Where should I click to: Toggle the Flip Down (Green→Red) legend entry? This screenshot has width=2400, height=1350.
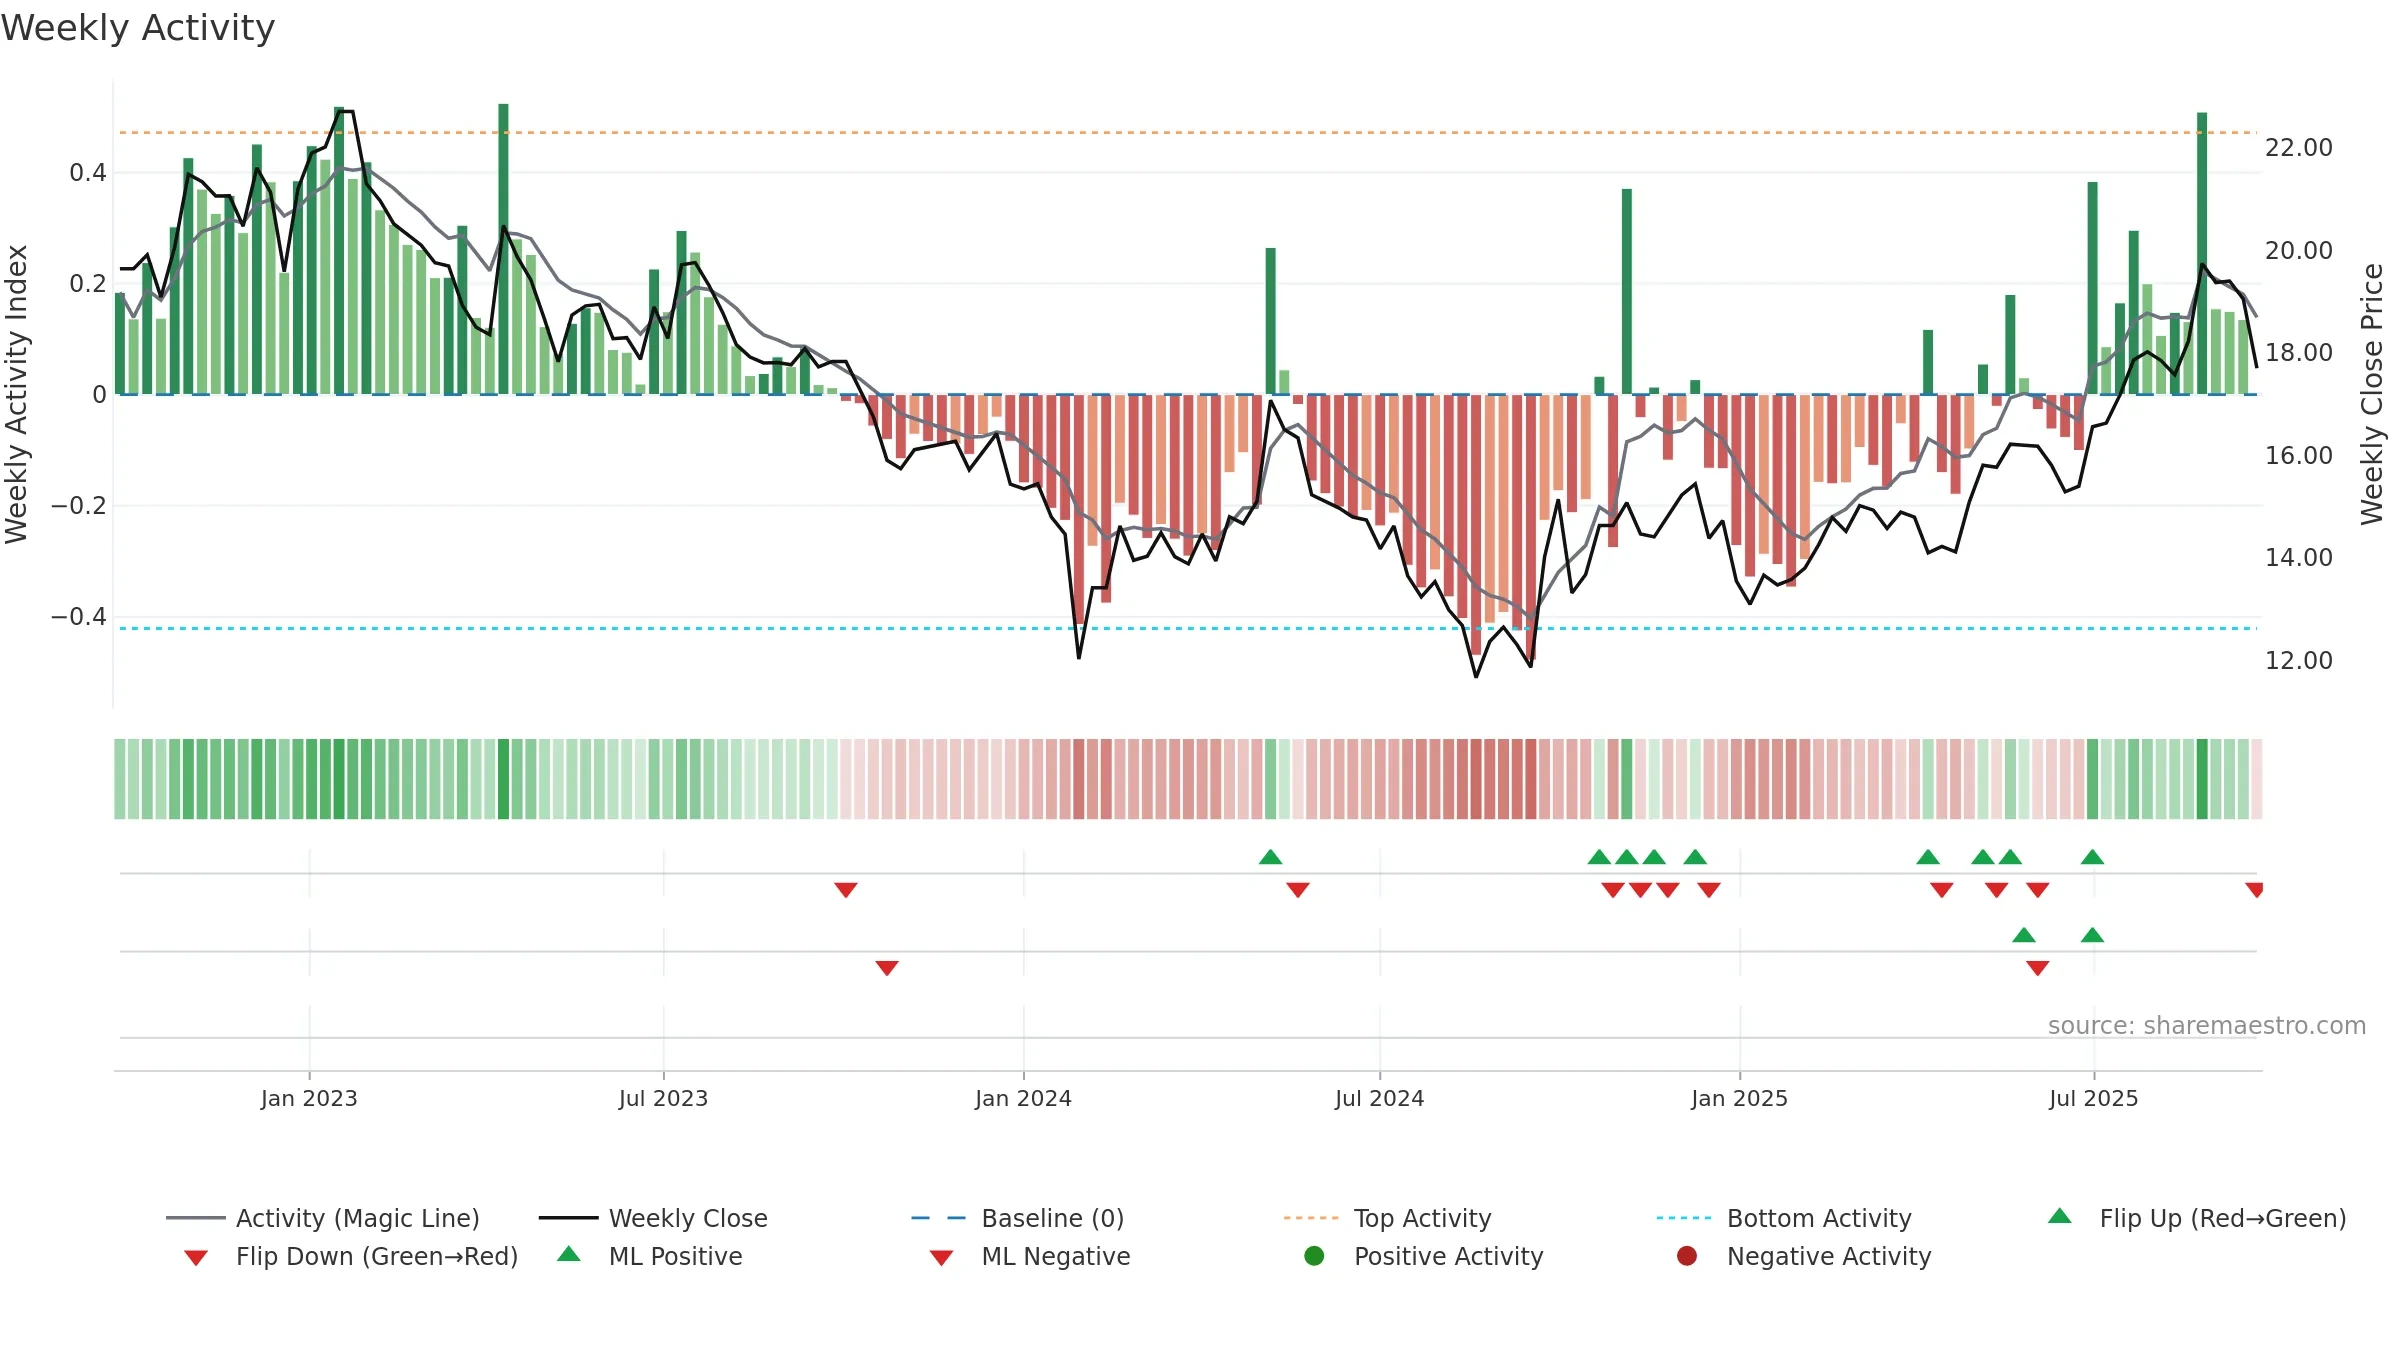pos(350,1256)
